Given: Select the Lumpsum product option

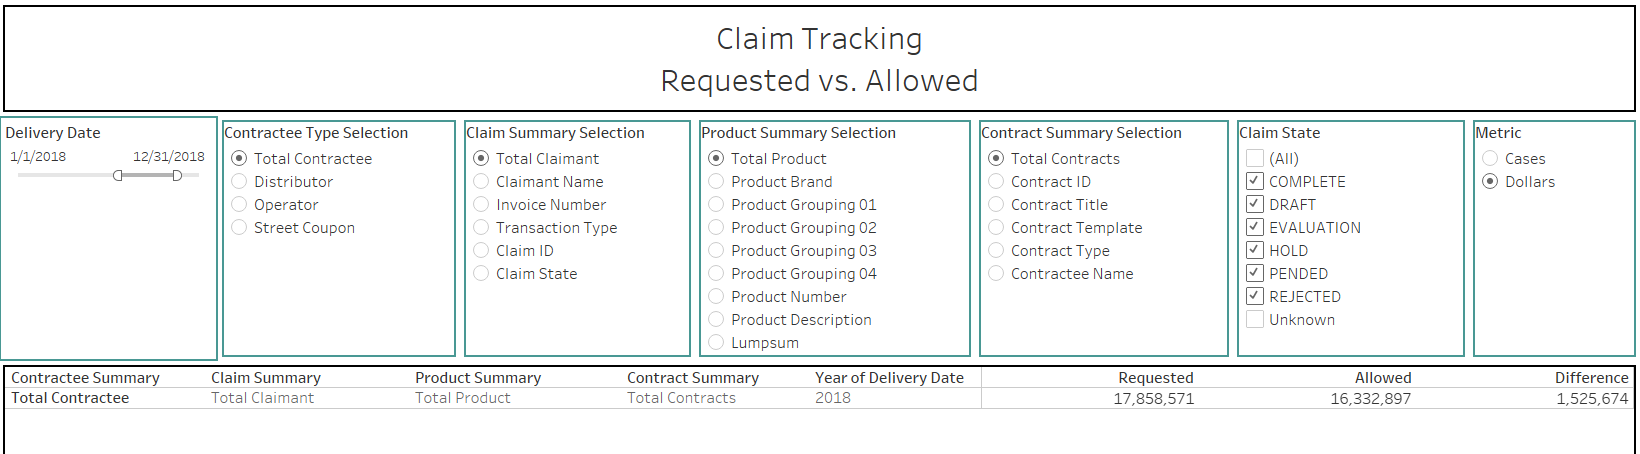Looking at the screenshot, I should coord(716,343).
